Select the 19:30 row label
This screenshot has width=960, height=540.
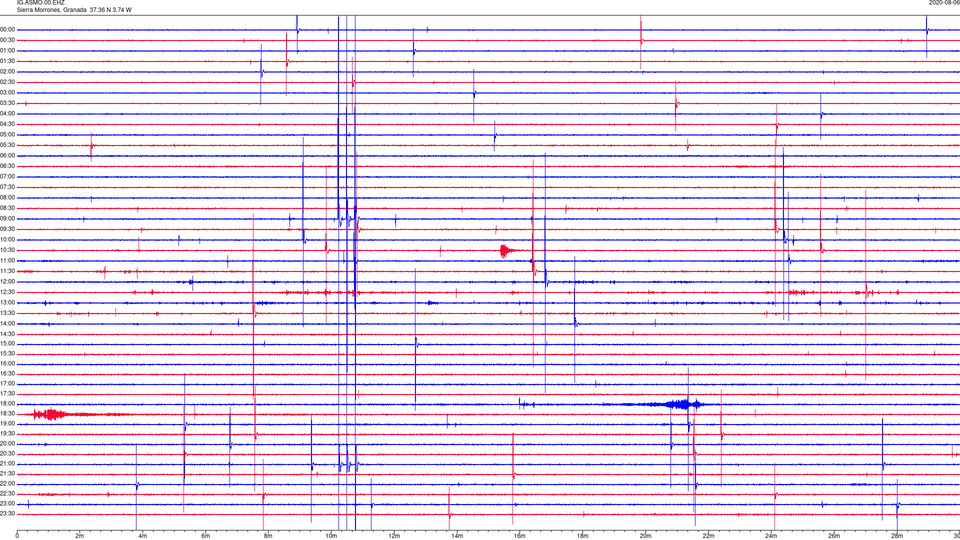pos(8,433)
